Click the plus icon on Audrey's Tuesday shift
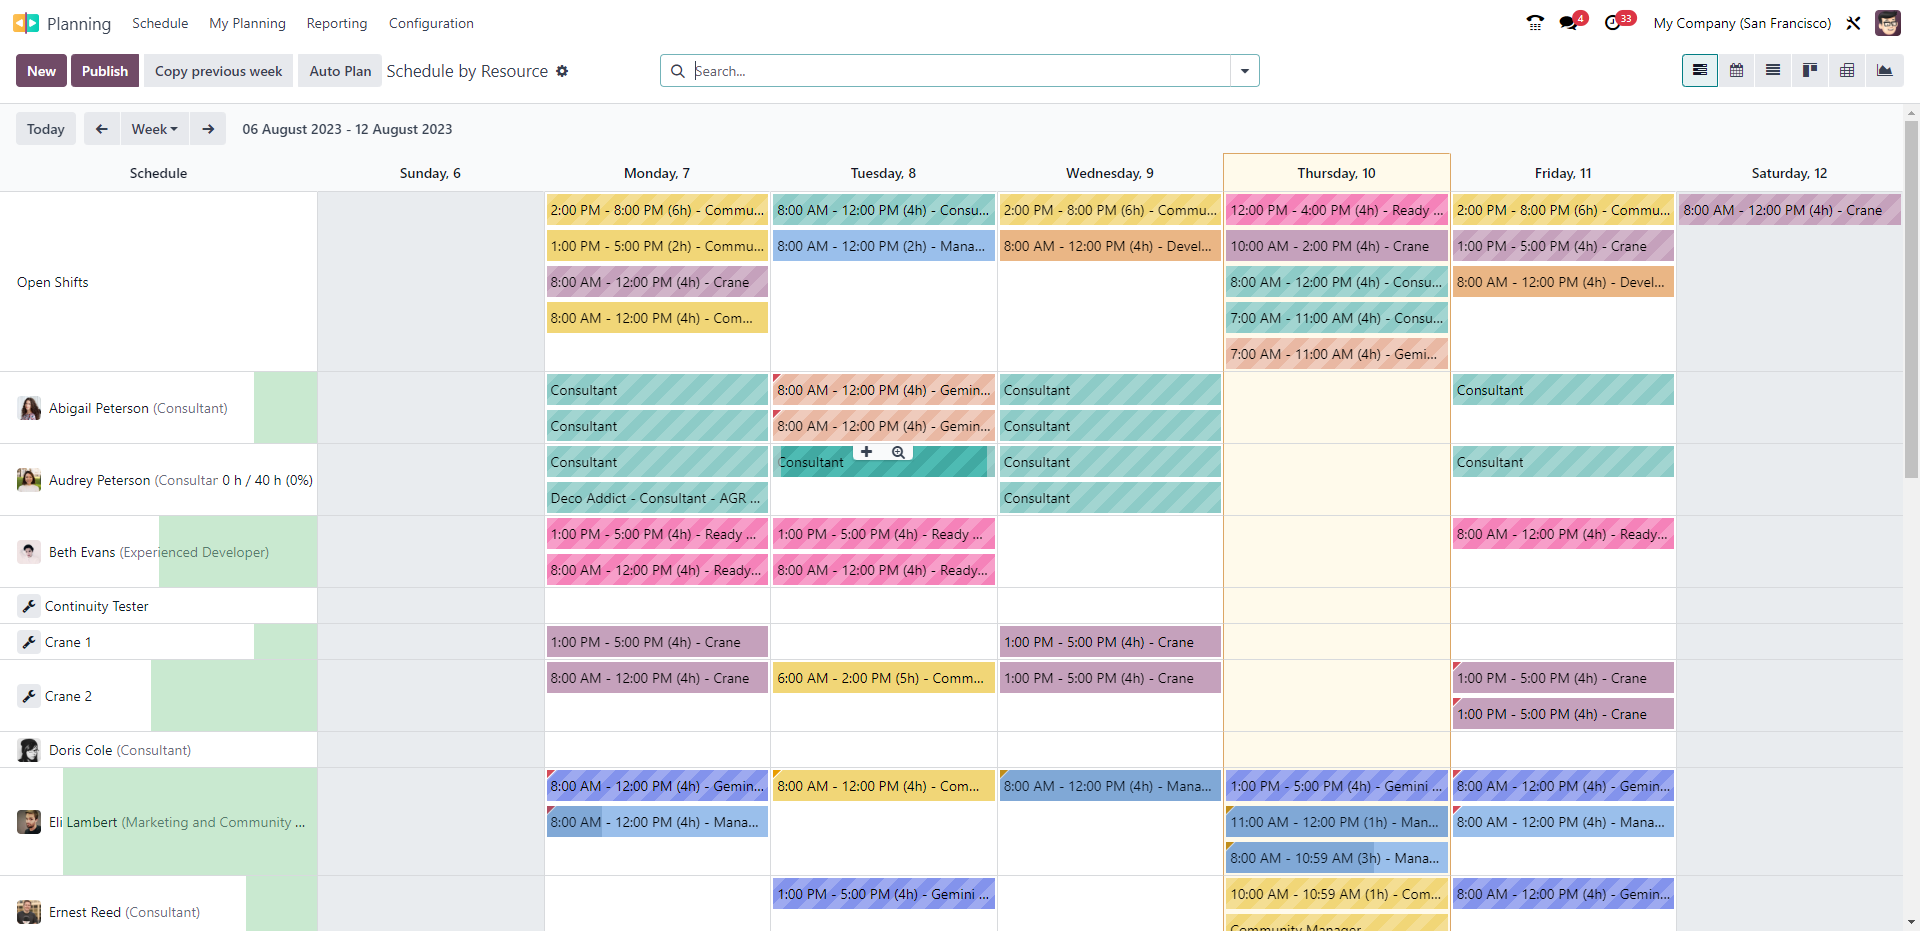Image resolution: width=1920 pixels, height=931 pixels. click(x=866, y=452)
